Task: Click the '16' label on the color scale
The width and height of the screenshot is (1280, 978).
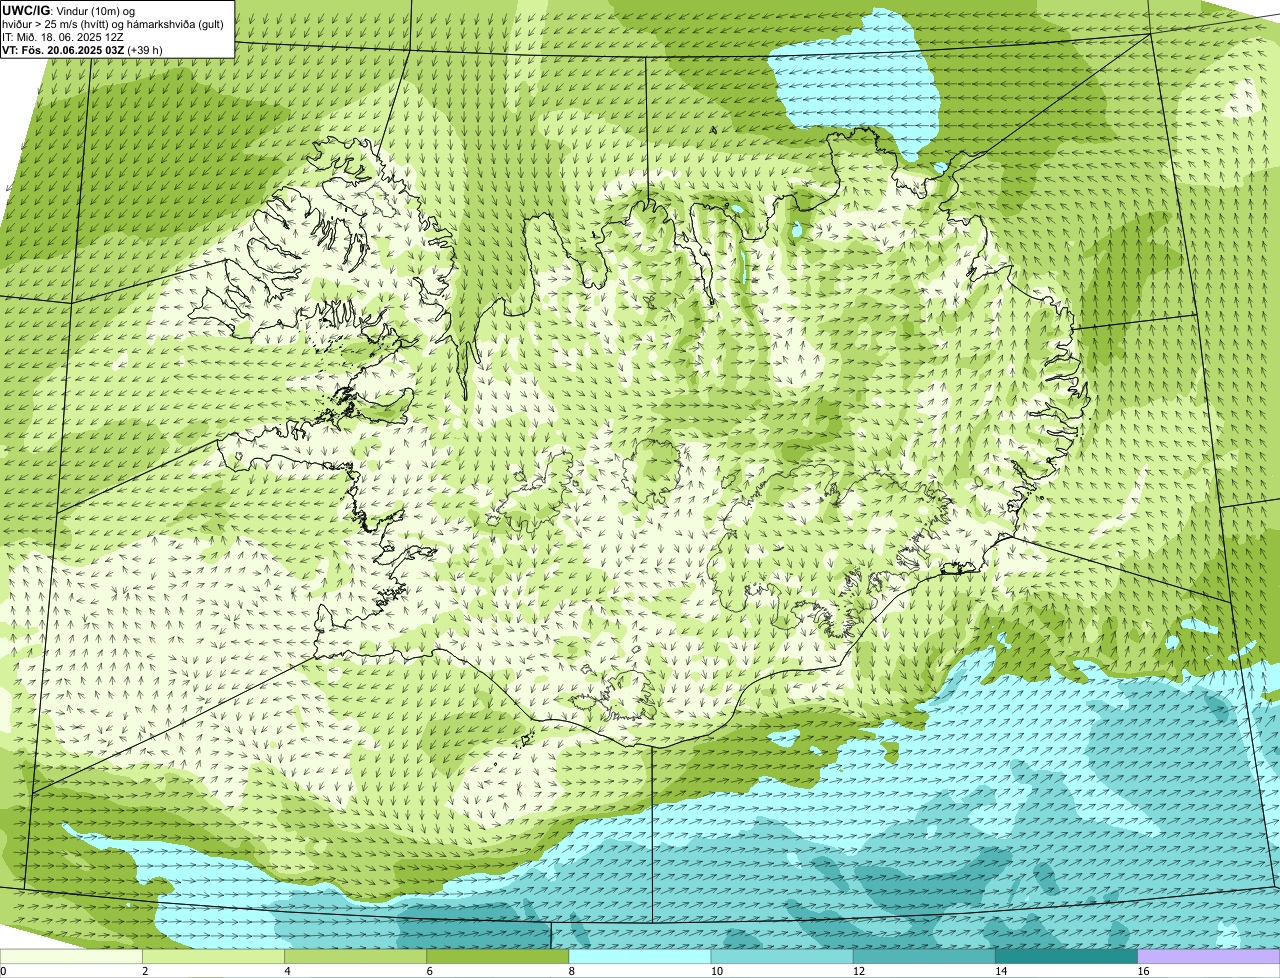Action: point(1143,971)
